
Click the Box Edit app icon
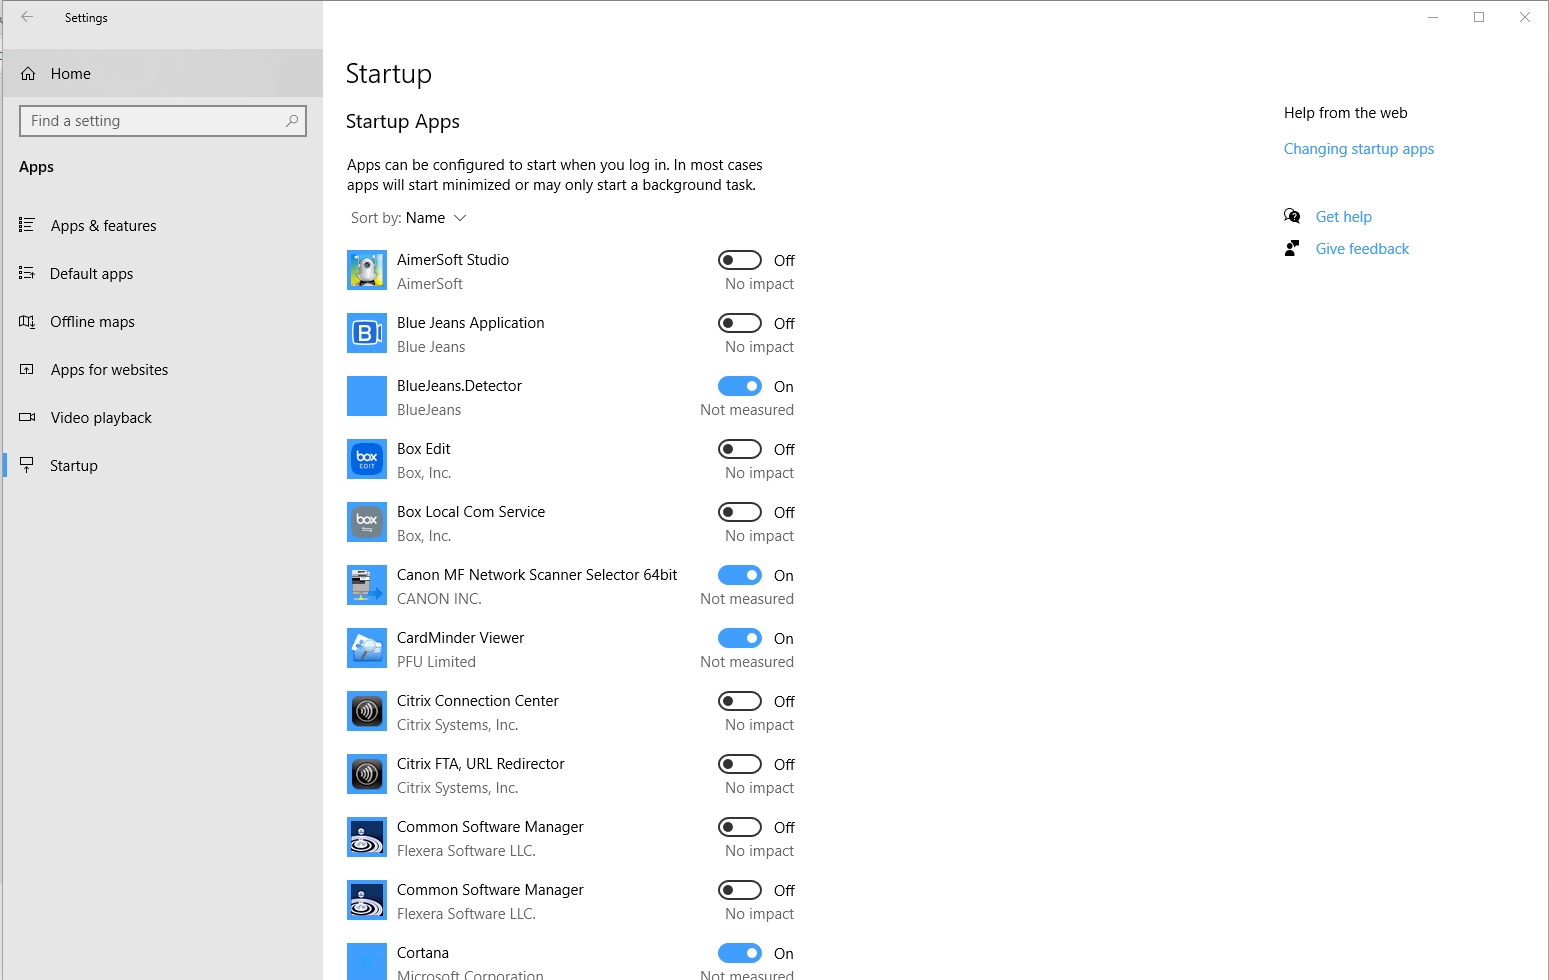tap(366, 459)
